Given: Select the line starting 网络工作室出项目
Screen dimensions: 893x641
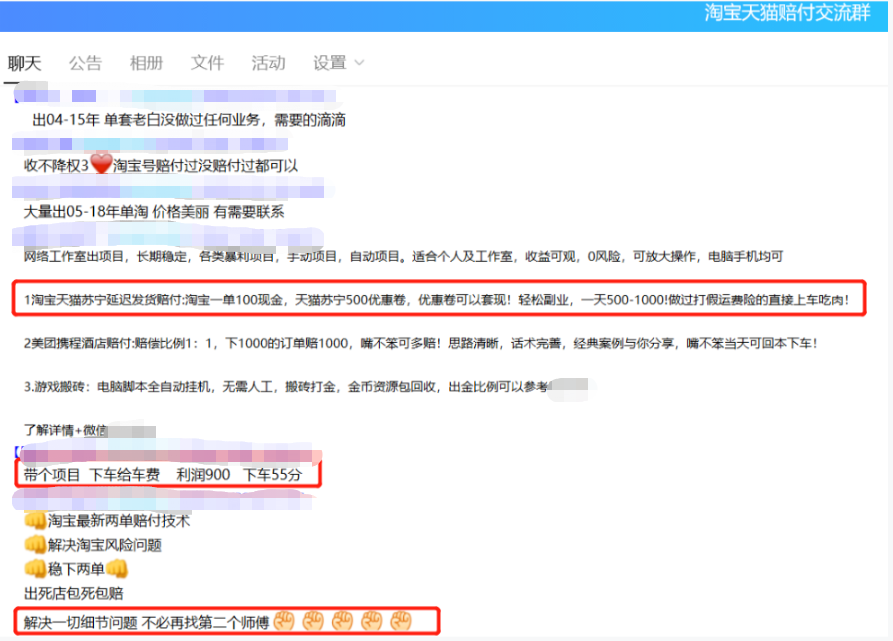Looking at the screenshot, I should [403, 257].
